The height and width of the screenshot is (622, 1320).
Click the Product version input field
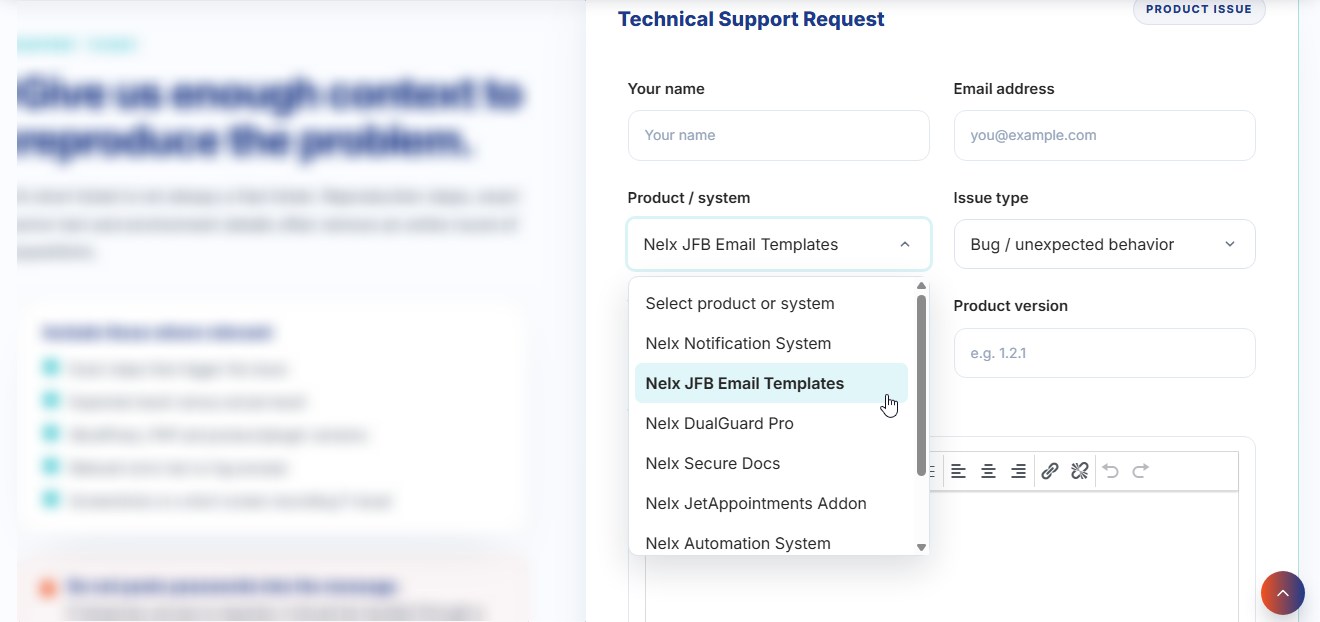tap(1105, 353)
